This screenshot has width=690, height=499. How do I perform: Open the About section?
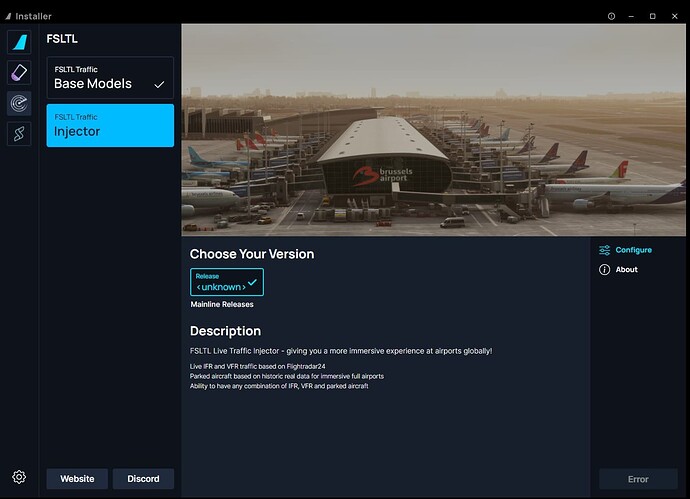click(x=618, y=270)
